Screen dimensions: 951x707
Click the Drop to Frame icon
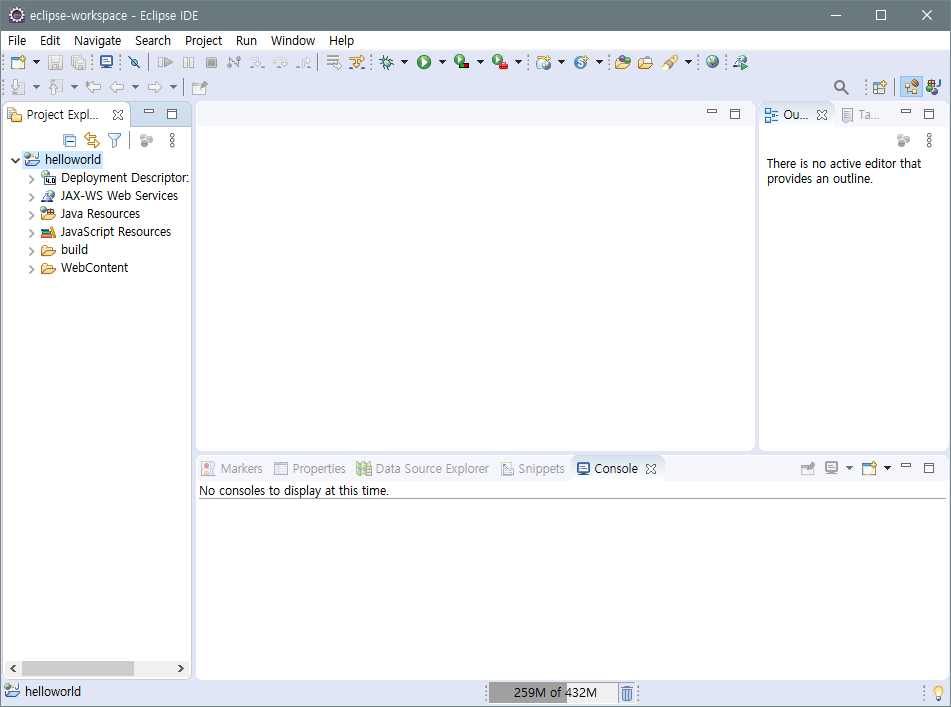pos(334,62)
